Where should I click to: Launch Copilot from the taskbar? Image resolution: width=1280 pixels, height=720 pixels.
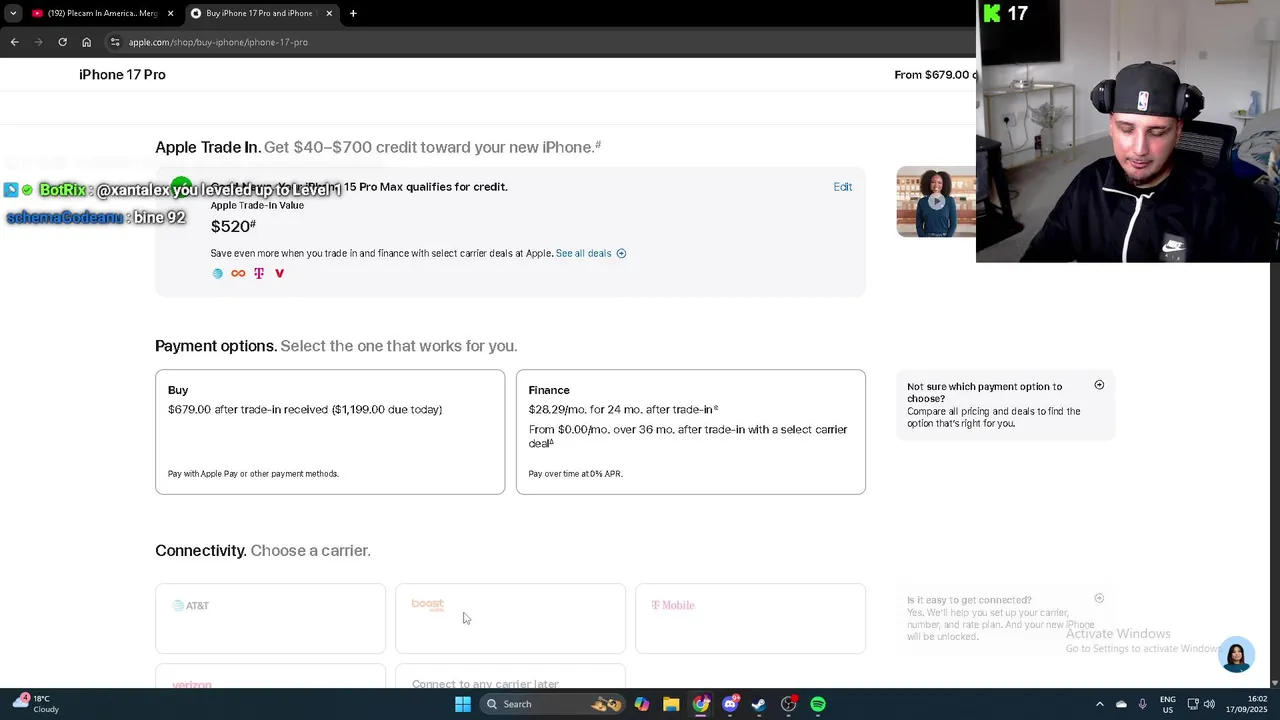tap(642, 704)
